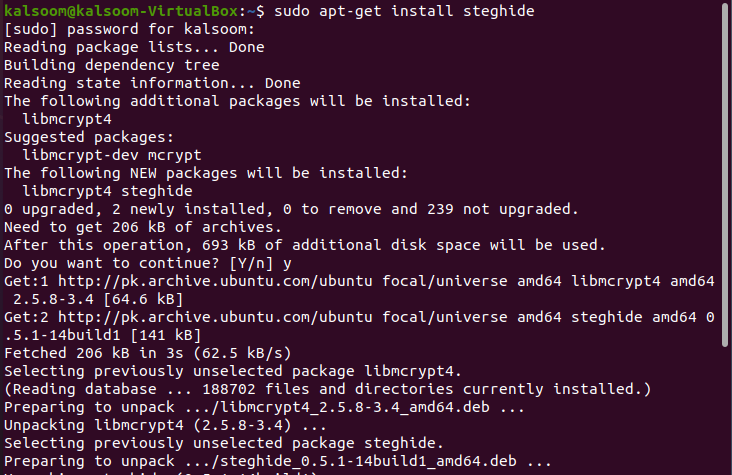Viewport: 732px width, 475px height.
Task: Click the '0 upgraded, 2 newly installed' line
Action: [291, 209]
